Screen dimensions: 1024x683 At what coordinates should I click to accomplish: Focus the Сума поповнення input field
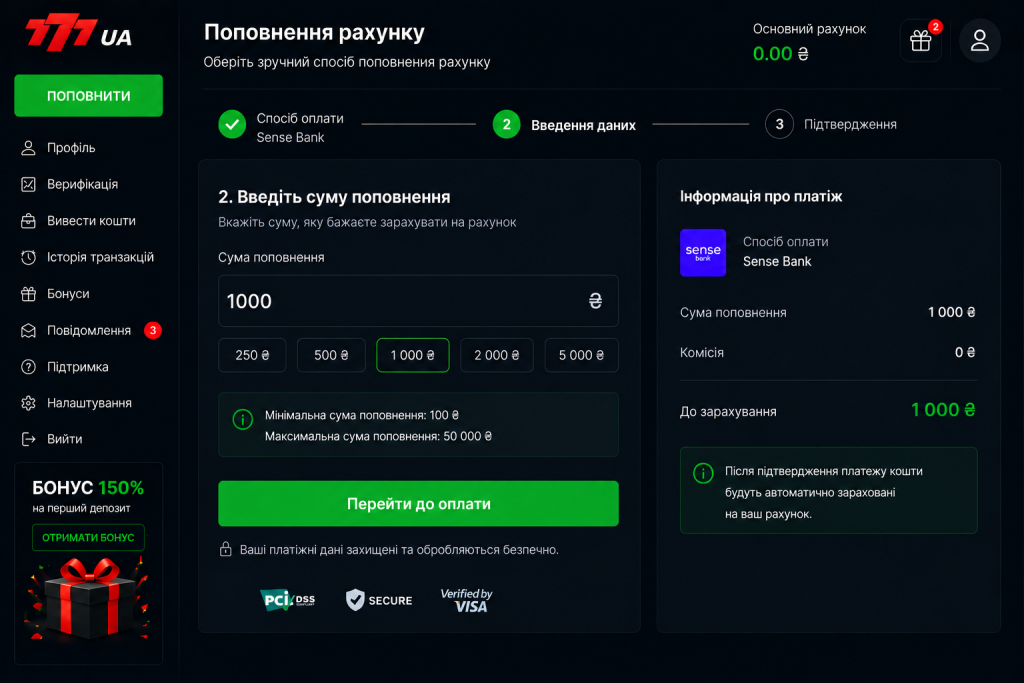pos(419,301)
